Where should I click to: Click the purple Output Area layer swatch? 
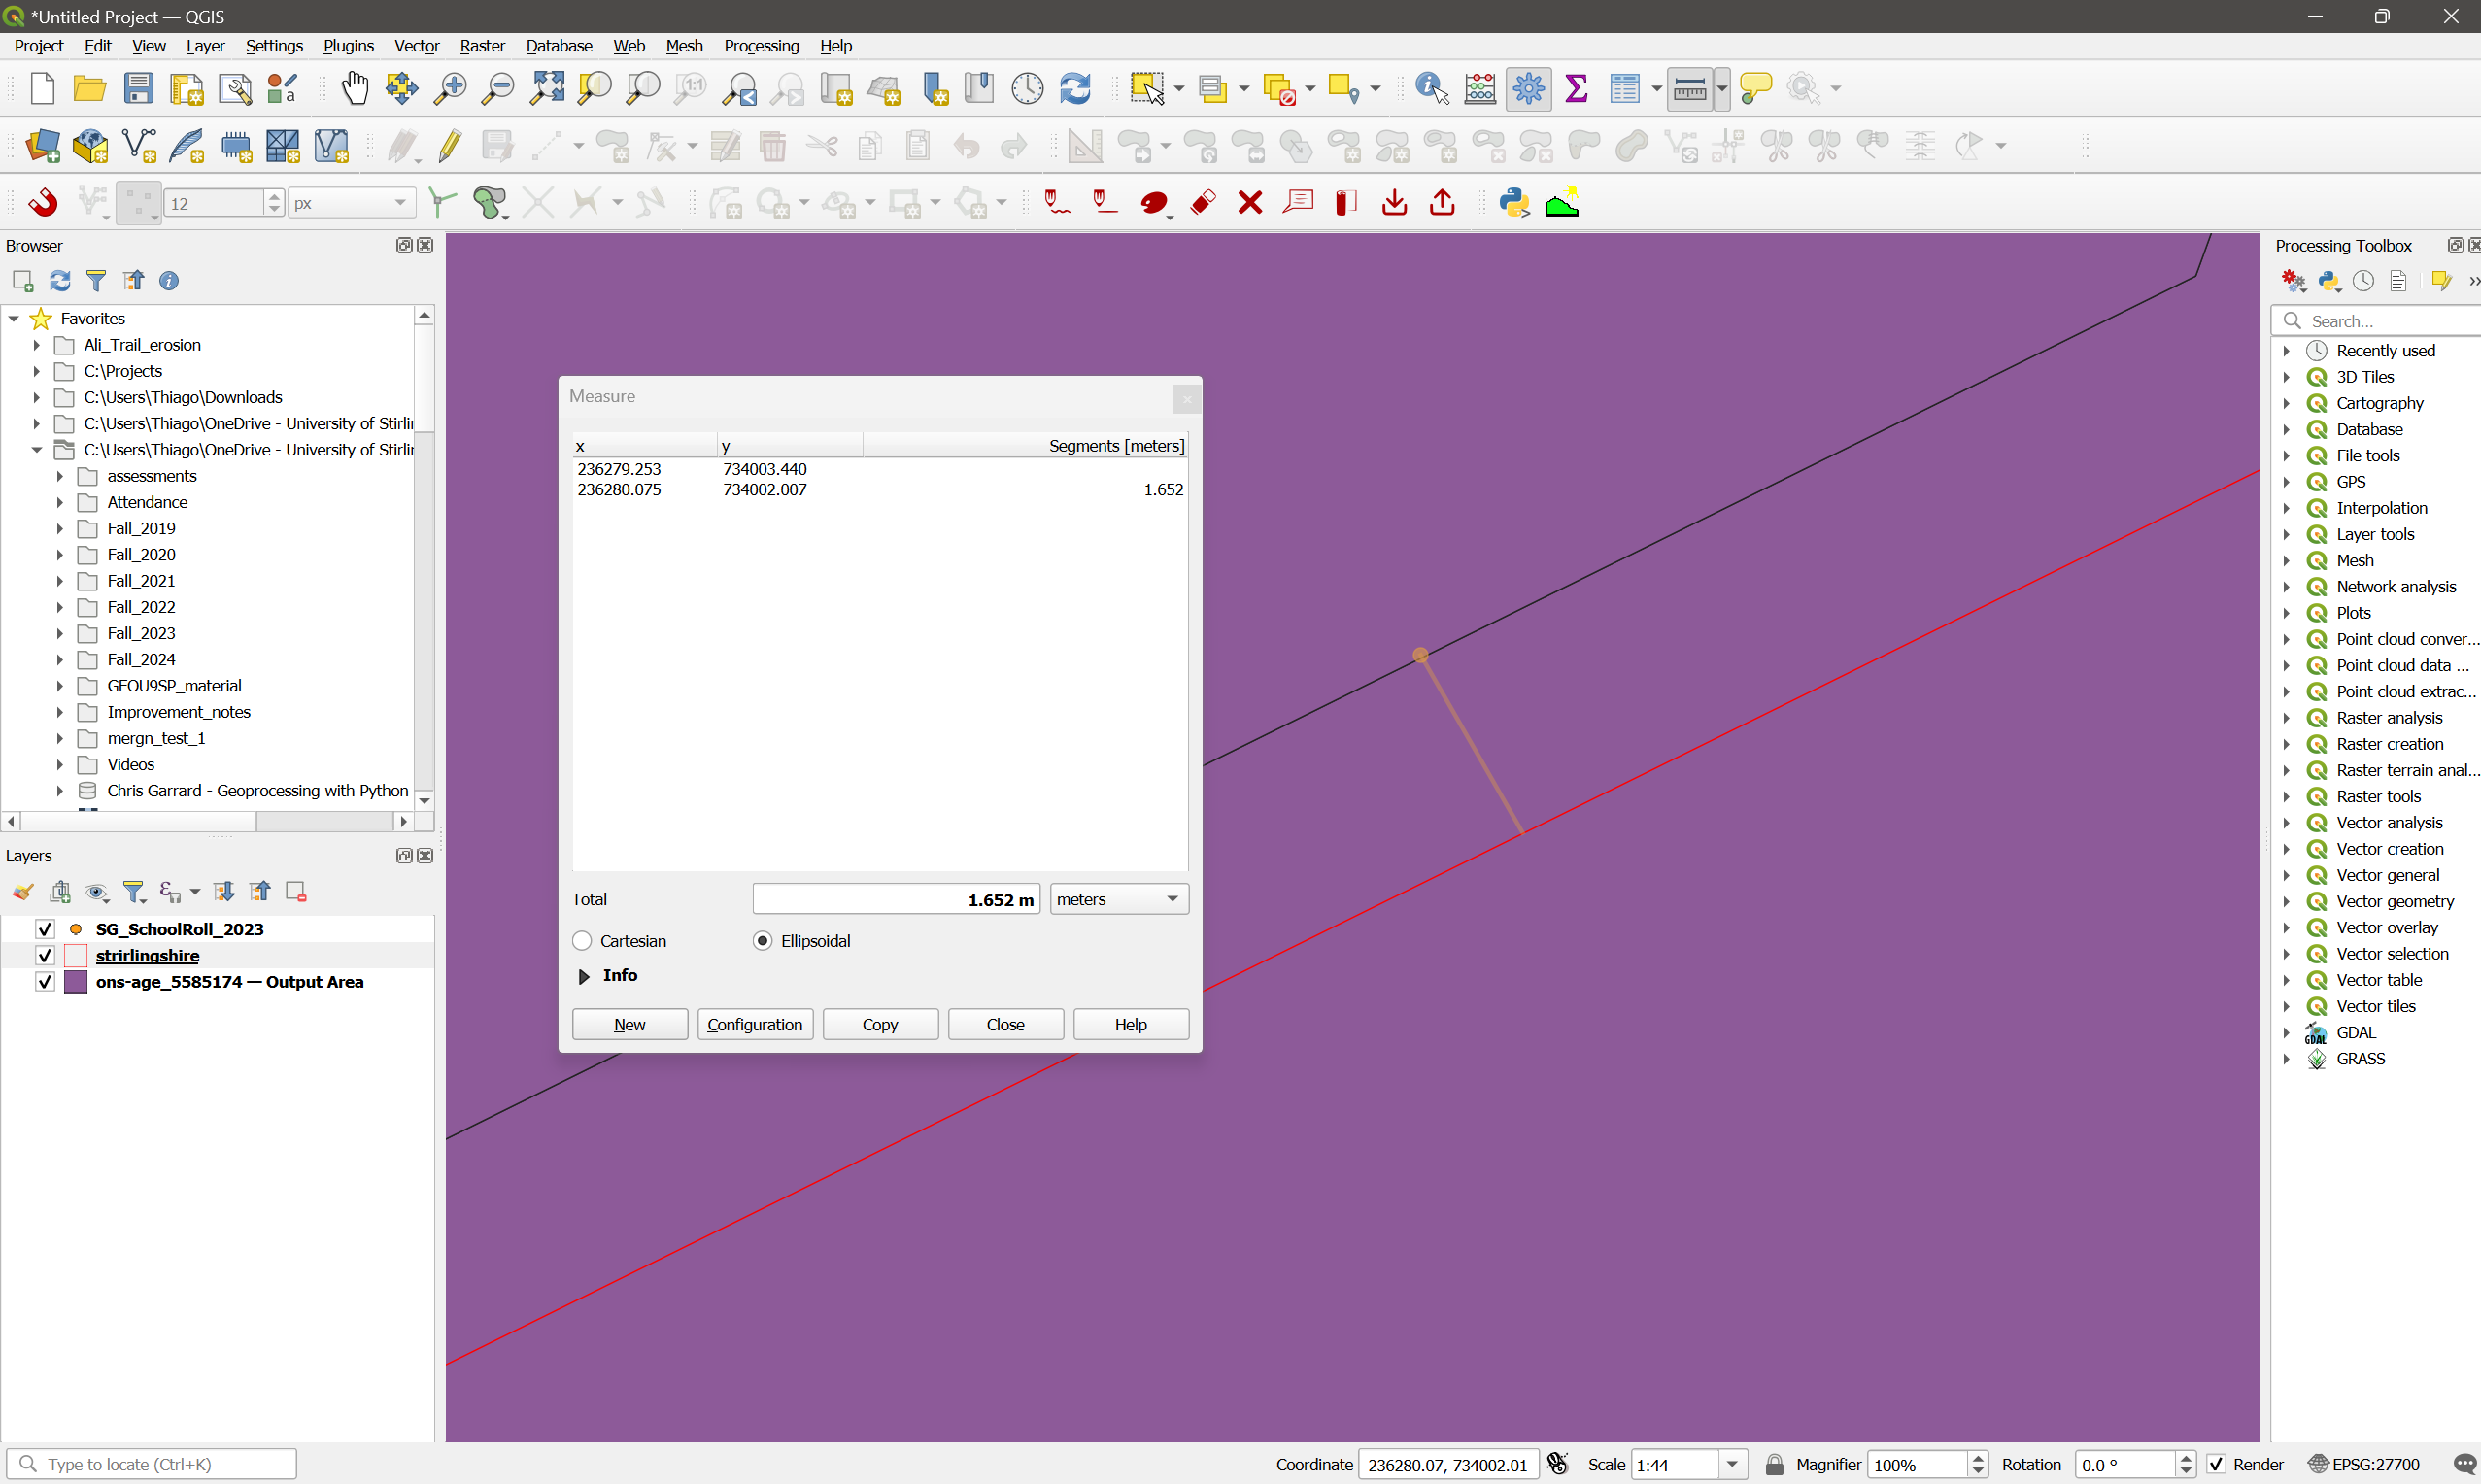coord(76,982)
